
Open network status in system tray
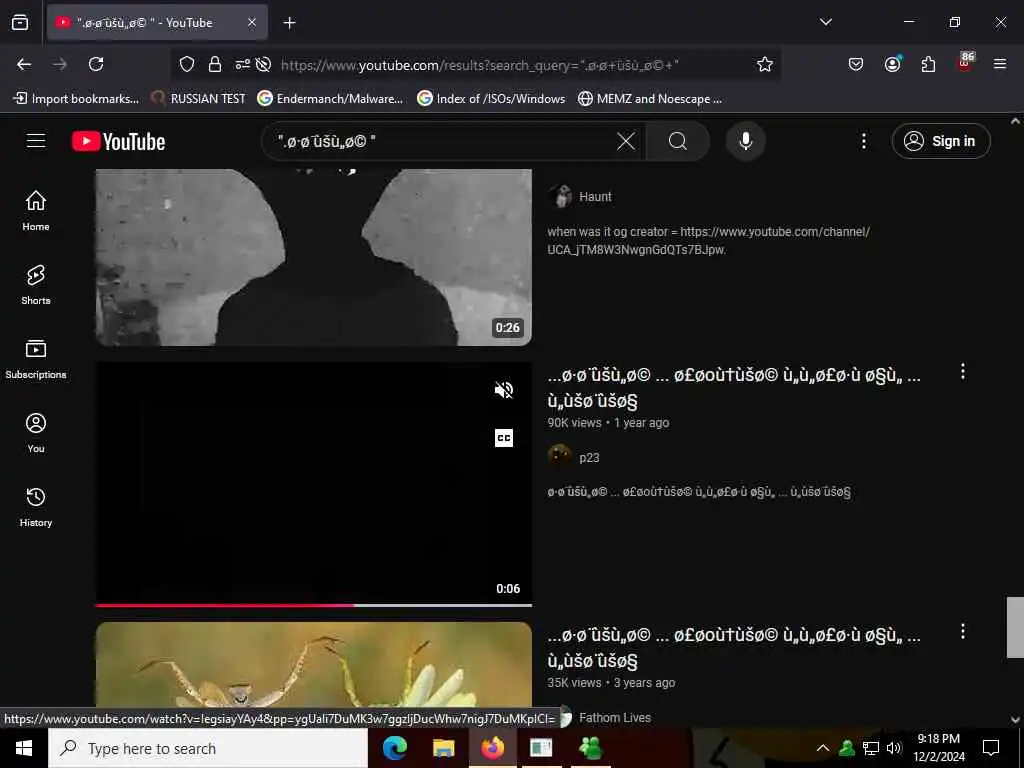(x=871, y=748)
